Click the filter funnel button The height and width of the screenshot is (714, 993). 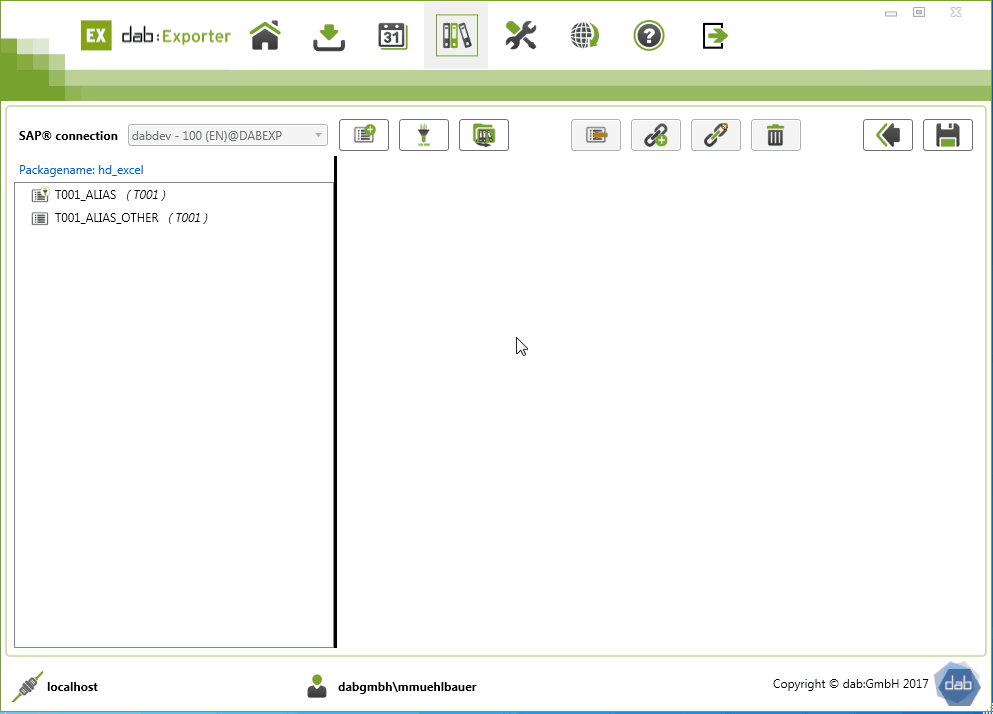424,135
